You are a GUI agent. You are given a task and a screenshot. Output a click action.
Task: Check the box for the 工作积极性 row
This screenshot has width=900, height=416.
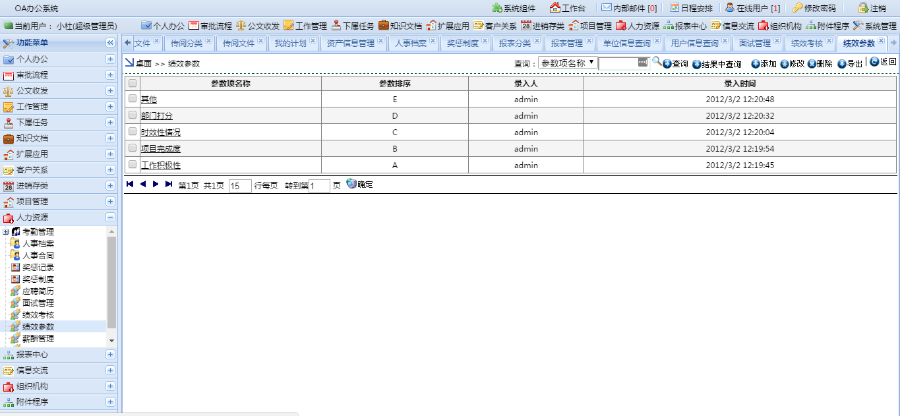[x=133, y=164]
